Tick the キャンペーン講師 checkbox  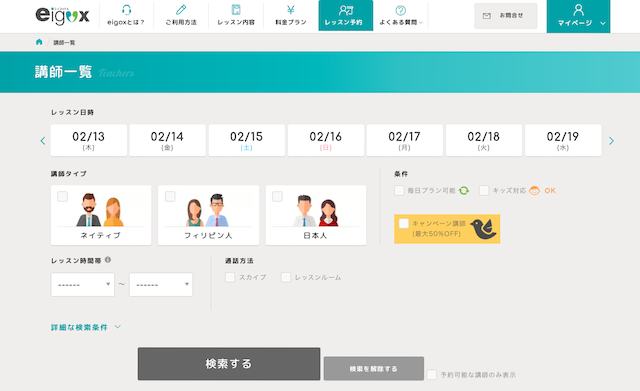tap(404, 223)
